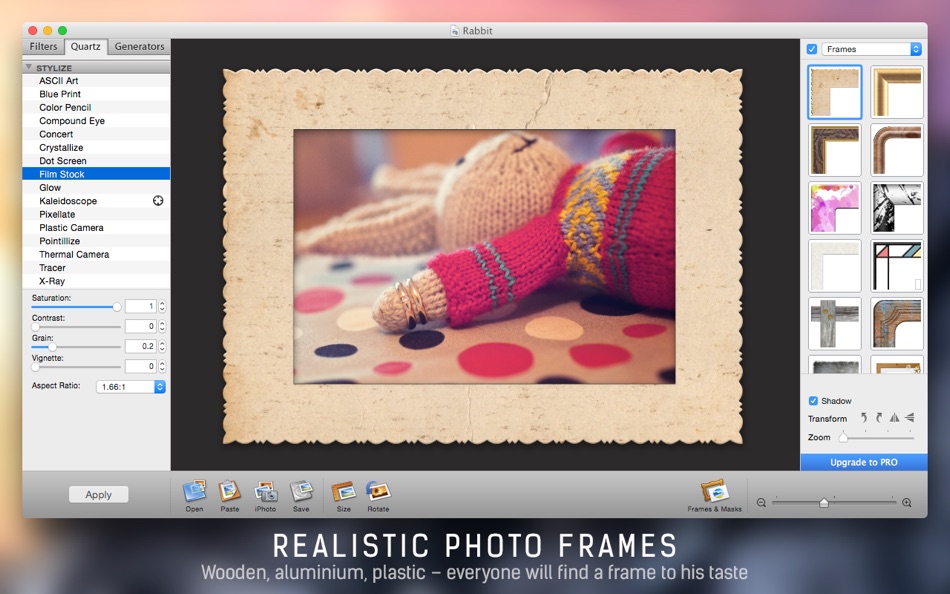
Task: Click the zoom in magnifier icon
Action: click(907, 502)
